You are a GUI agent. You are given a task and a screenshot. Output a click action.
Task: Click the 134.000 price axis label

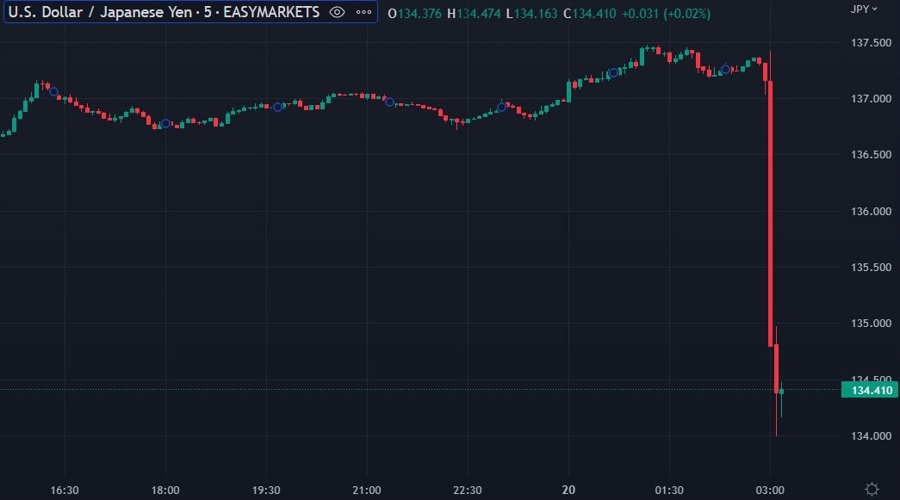point(871,436)
